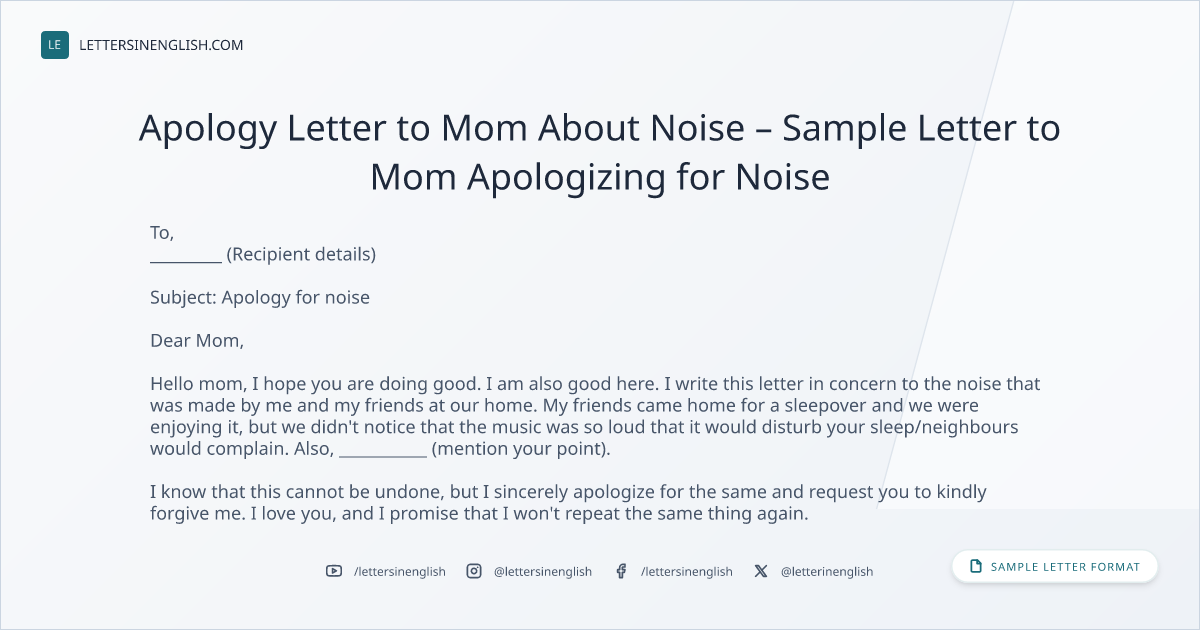
Task: Open the LETTERSINENGLISH.COM site link
Action: pos(161,45)
